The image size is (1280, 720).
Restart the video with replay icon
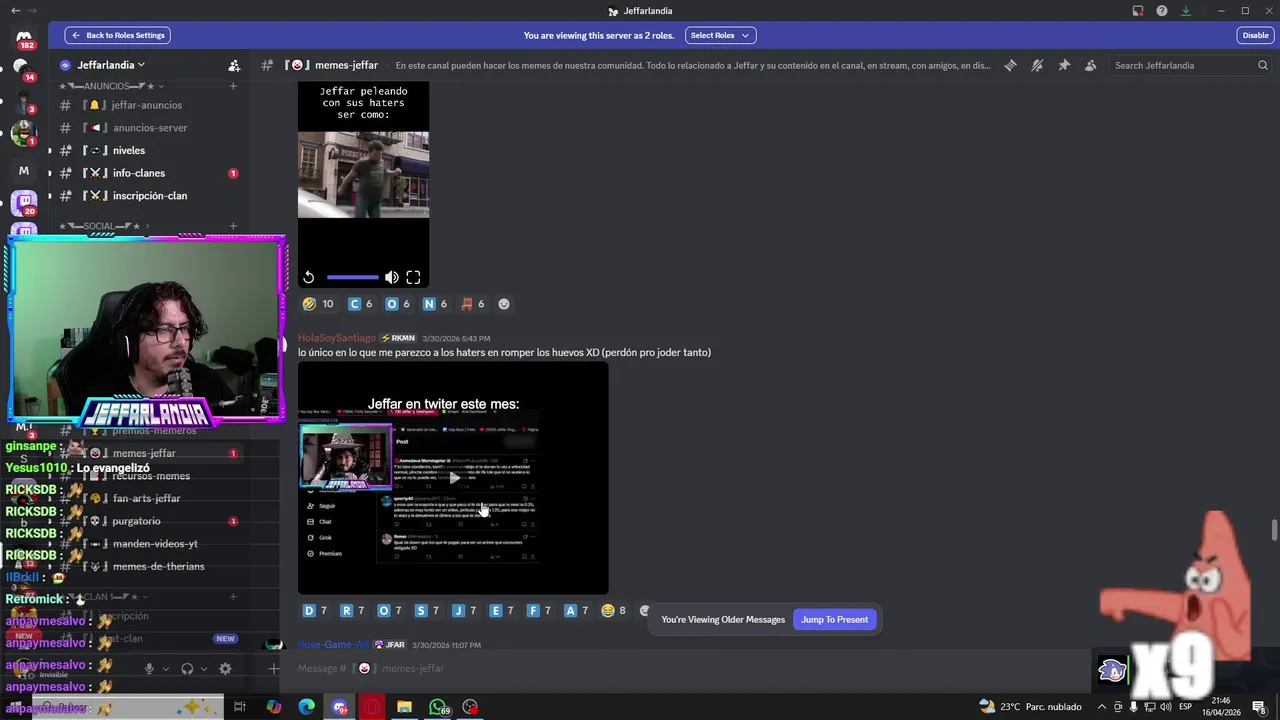pyautogui.click(x=309, y=277)
